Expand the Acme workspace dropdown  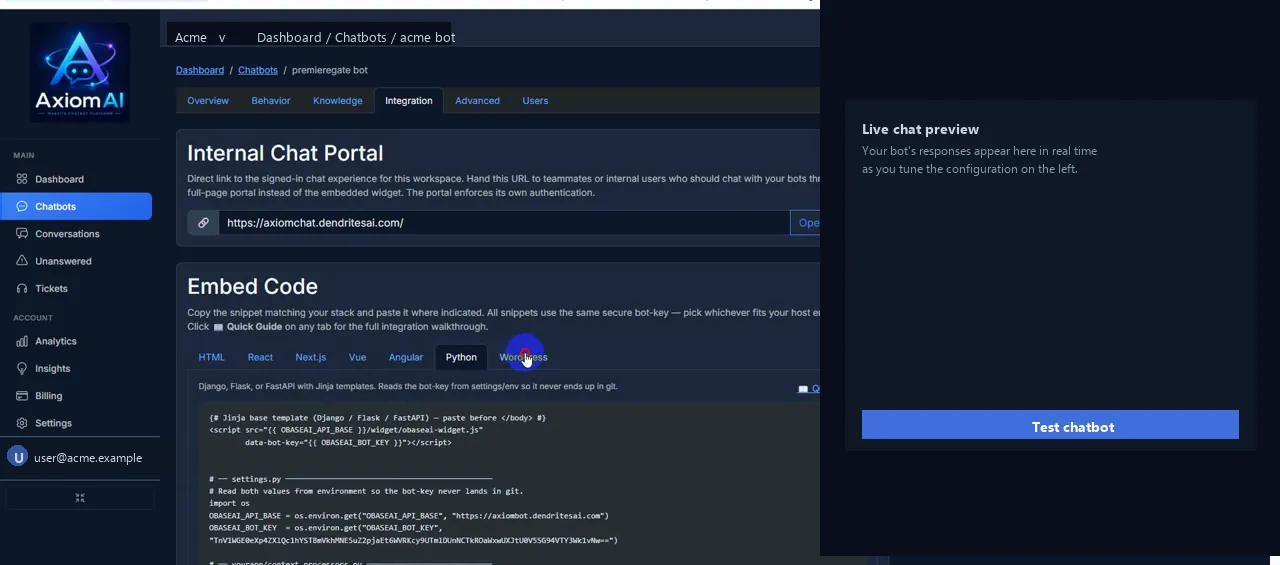coord(200,37)
